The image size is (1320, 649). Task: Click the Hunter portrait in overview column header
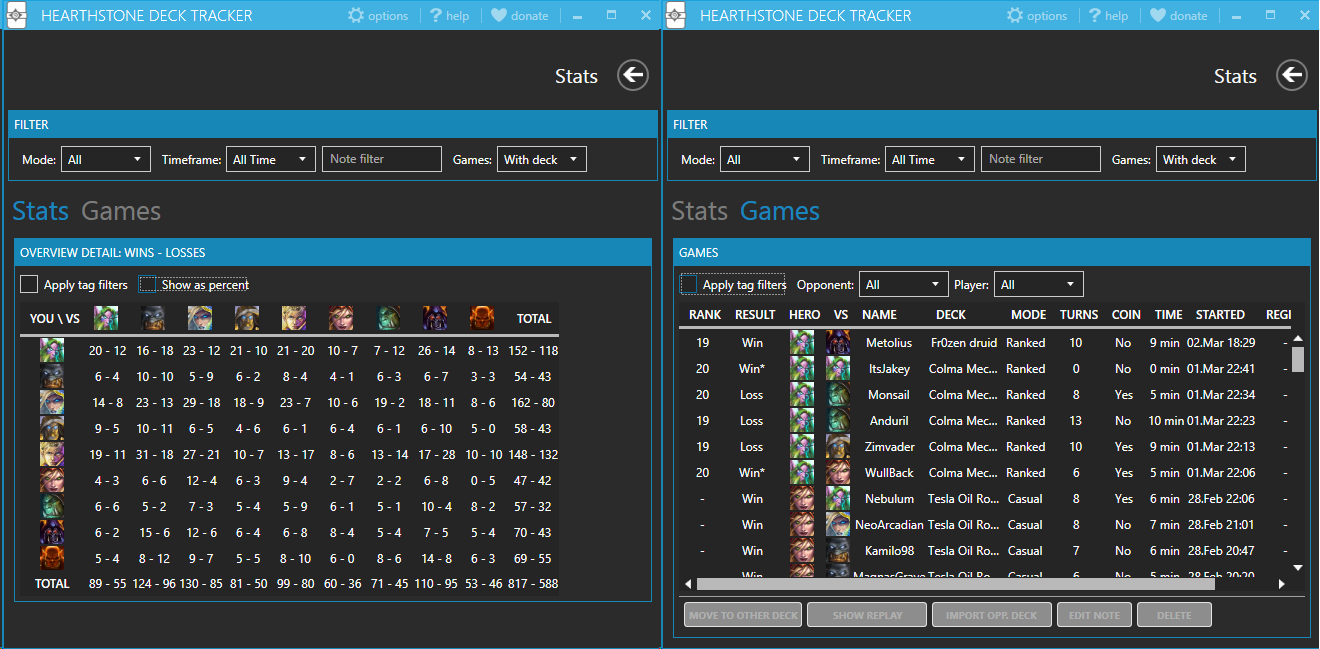(153, 318)
